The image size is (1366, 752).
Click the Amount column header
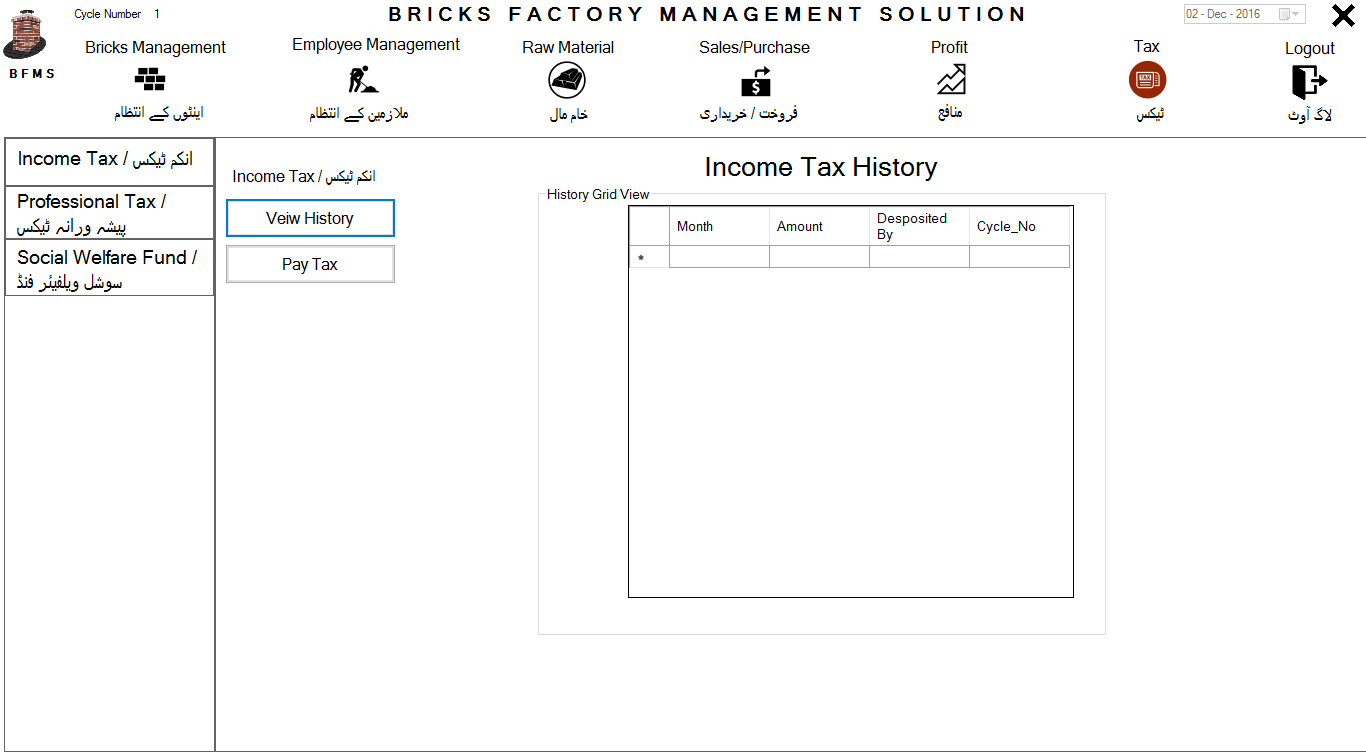coord(819,226)
